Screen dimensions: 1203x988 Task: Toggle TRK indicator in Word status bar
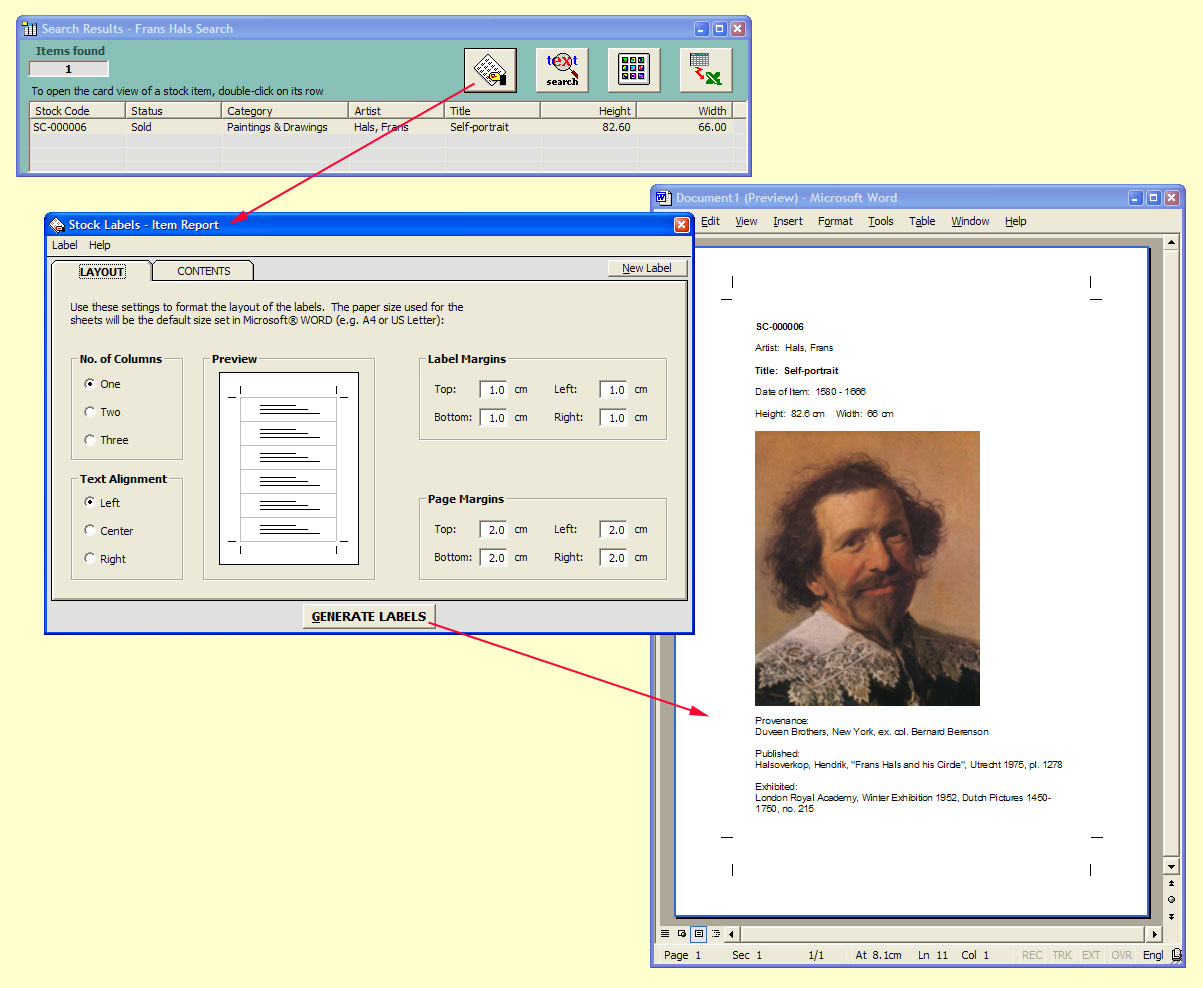(1062, 955)
